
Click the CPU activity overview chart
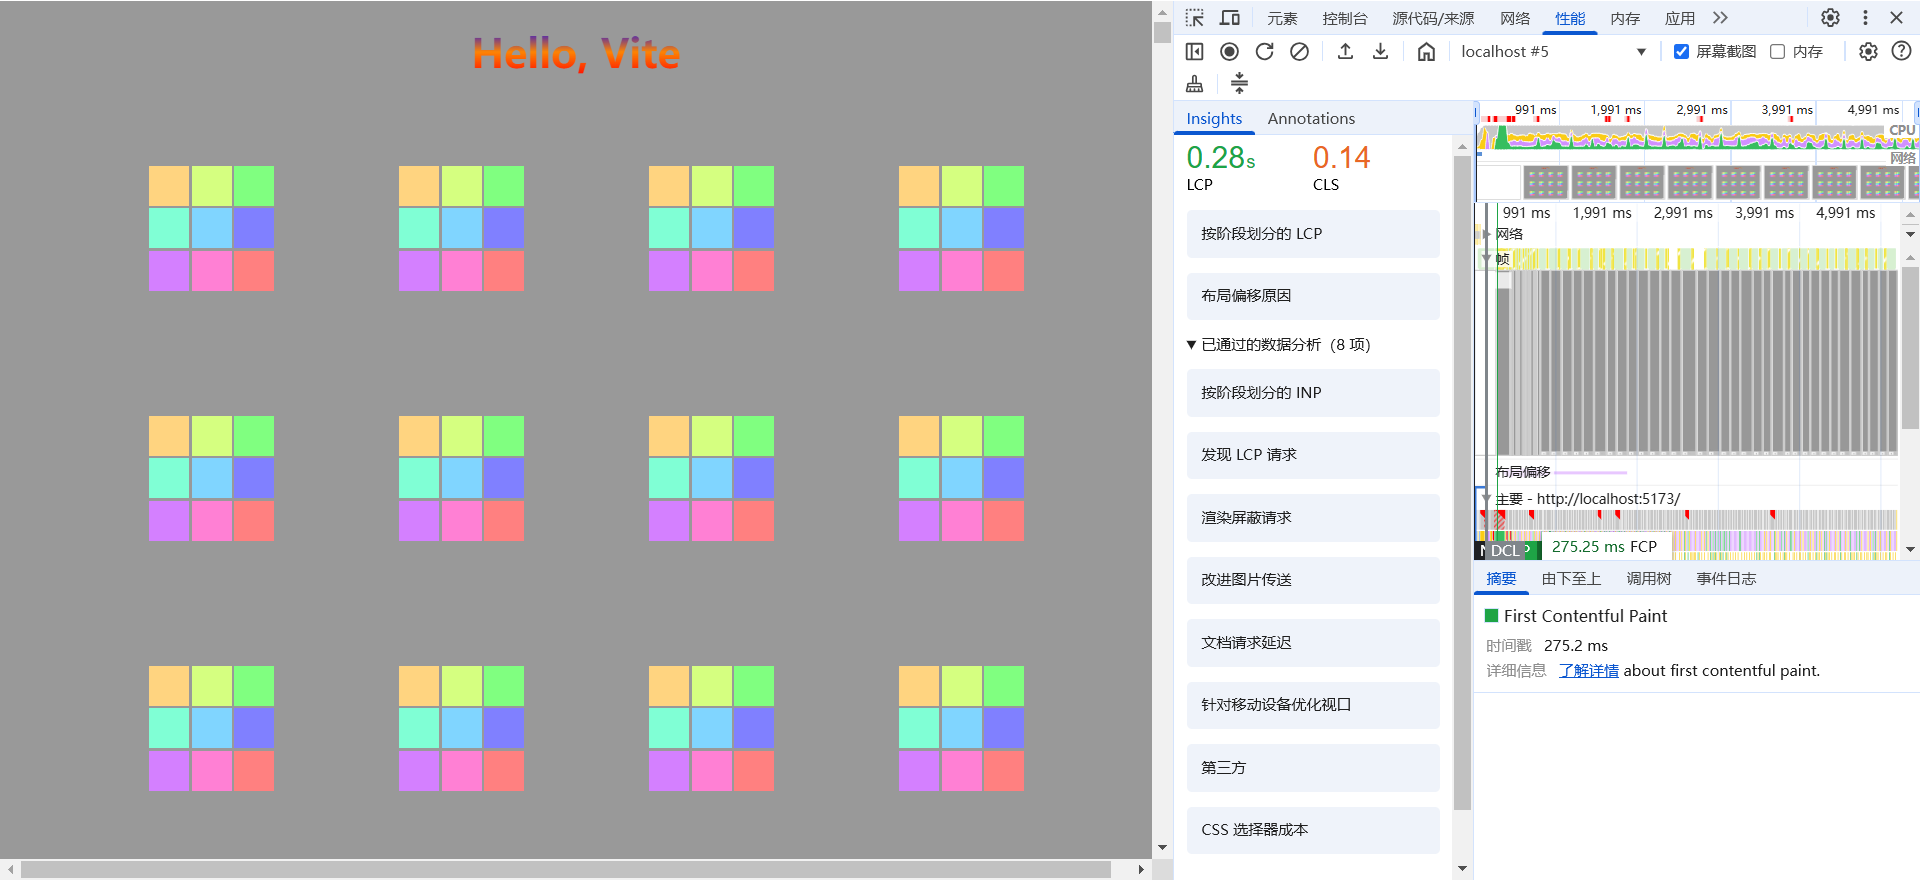(1696, 136)
